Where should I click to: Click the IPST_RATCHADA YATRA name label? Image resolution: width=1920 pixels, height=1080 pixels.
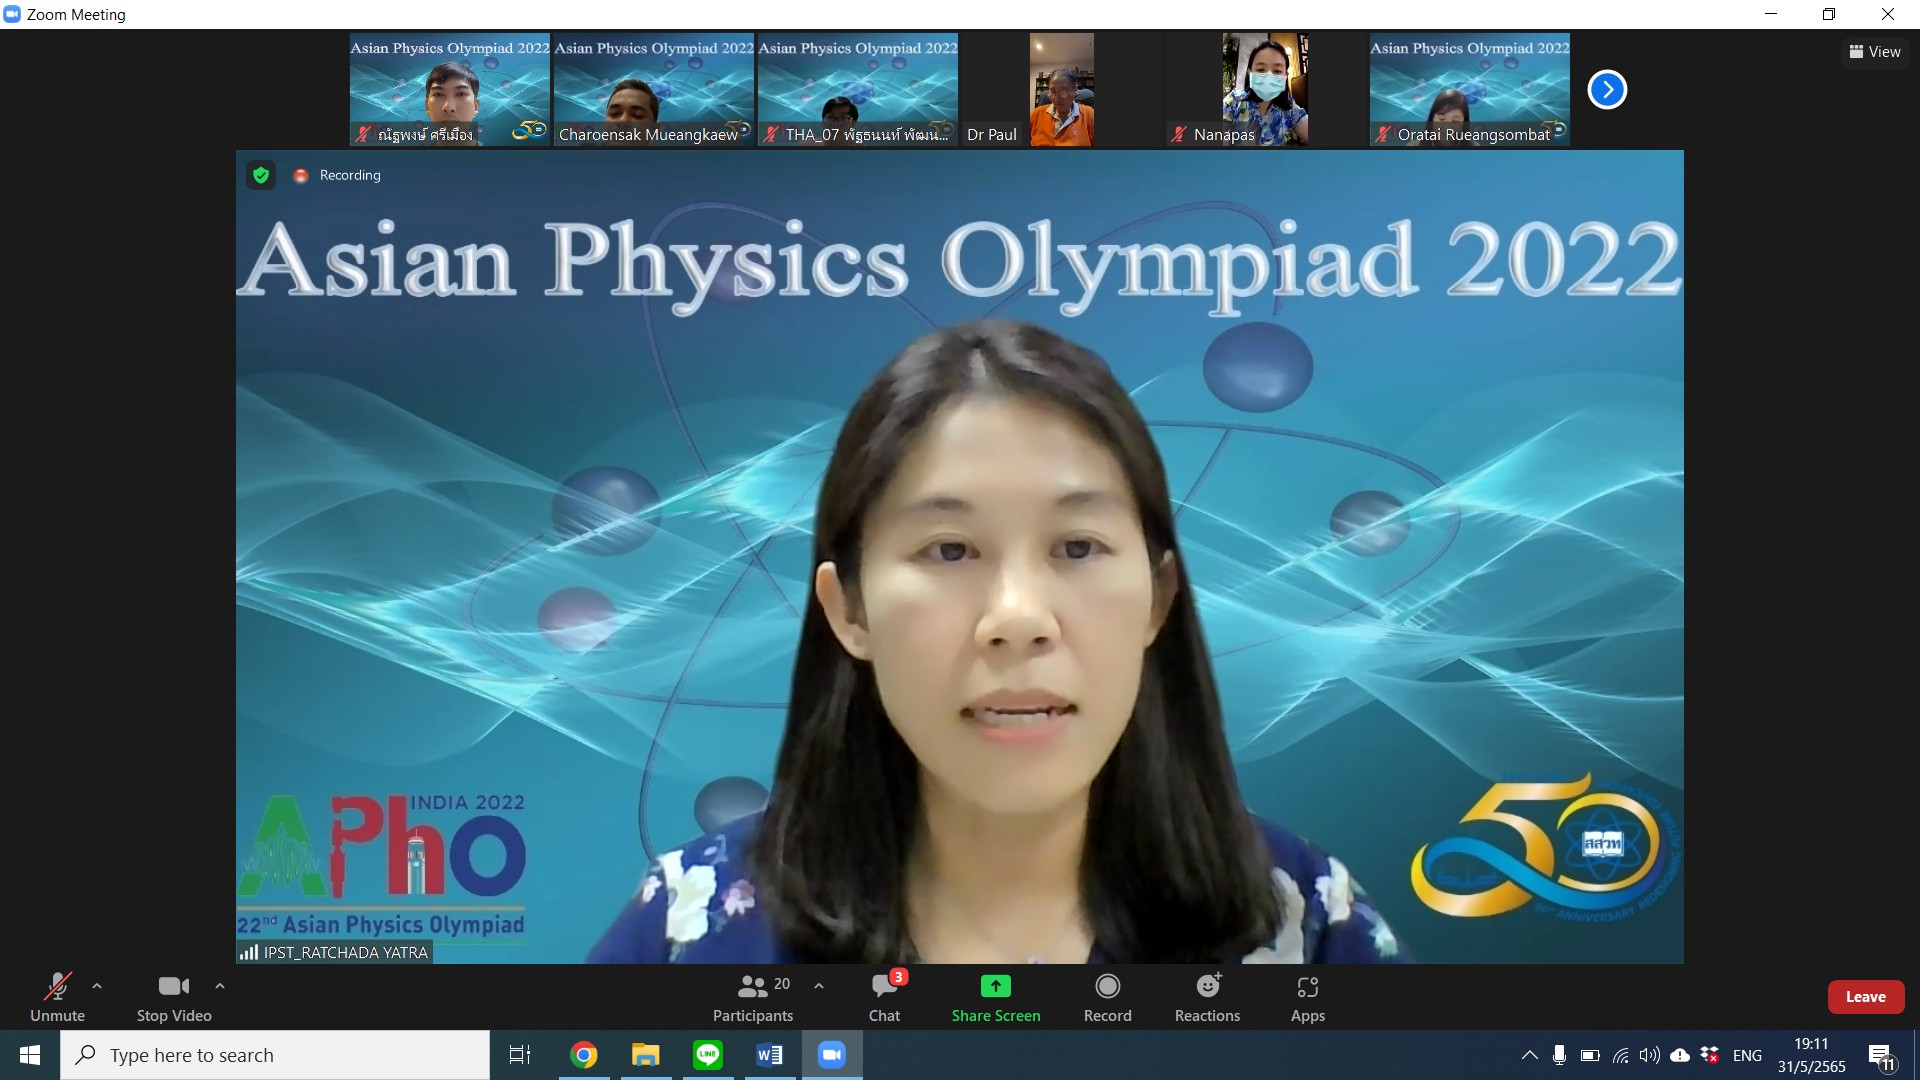335,953
